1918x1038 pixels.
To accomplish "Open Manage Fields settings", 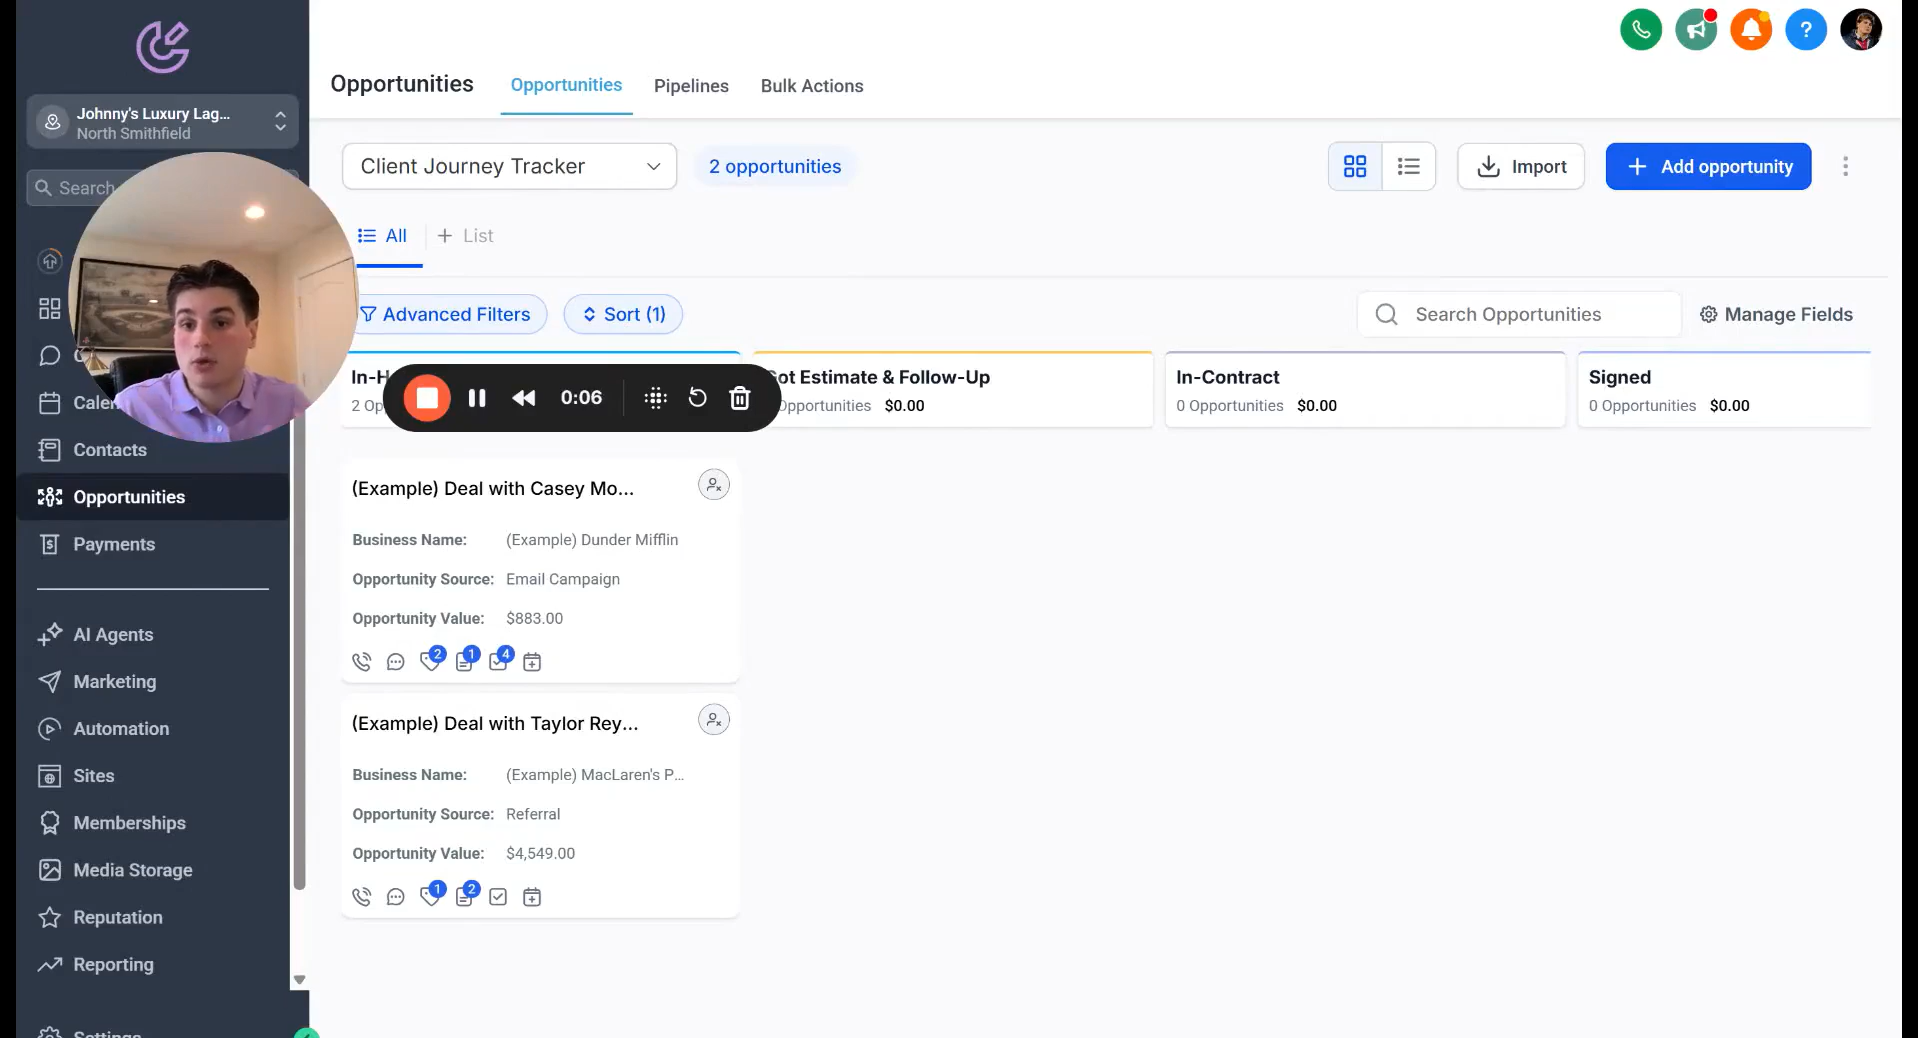I will (1776, 314).
